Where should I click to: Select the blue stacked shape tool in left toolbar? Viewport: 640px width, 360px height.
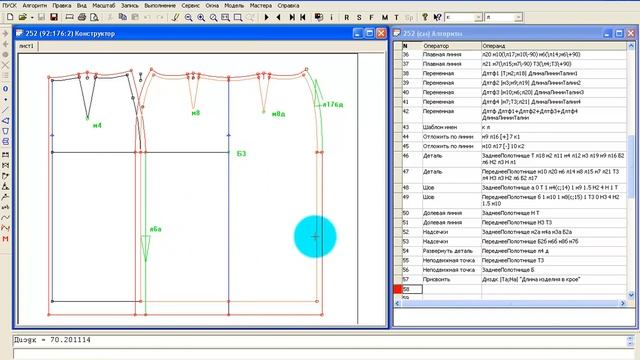[x=5, y=142]
